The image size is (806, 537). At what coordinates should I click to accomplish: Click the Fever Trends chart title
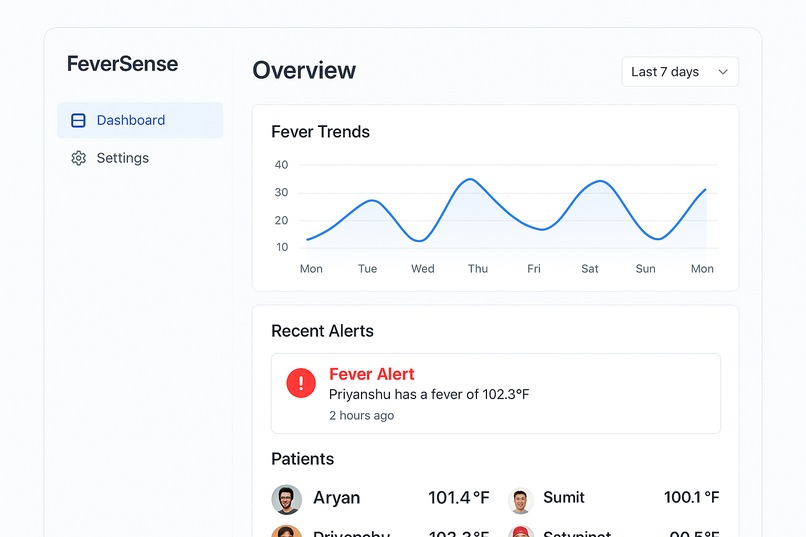tap(320, 132)
